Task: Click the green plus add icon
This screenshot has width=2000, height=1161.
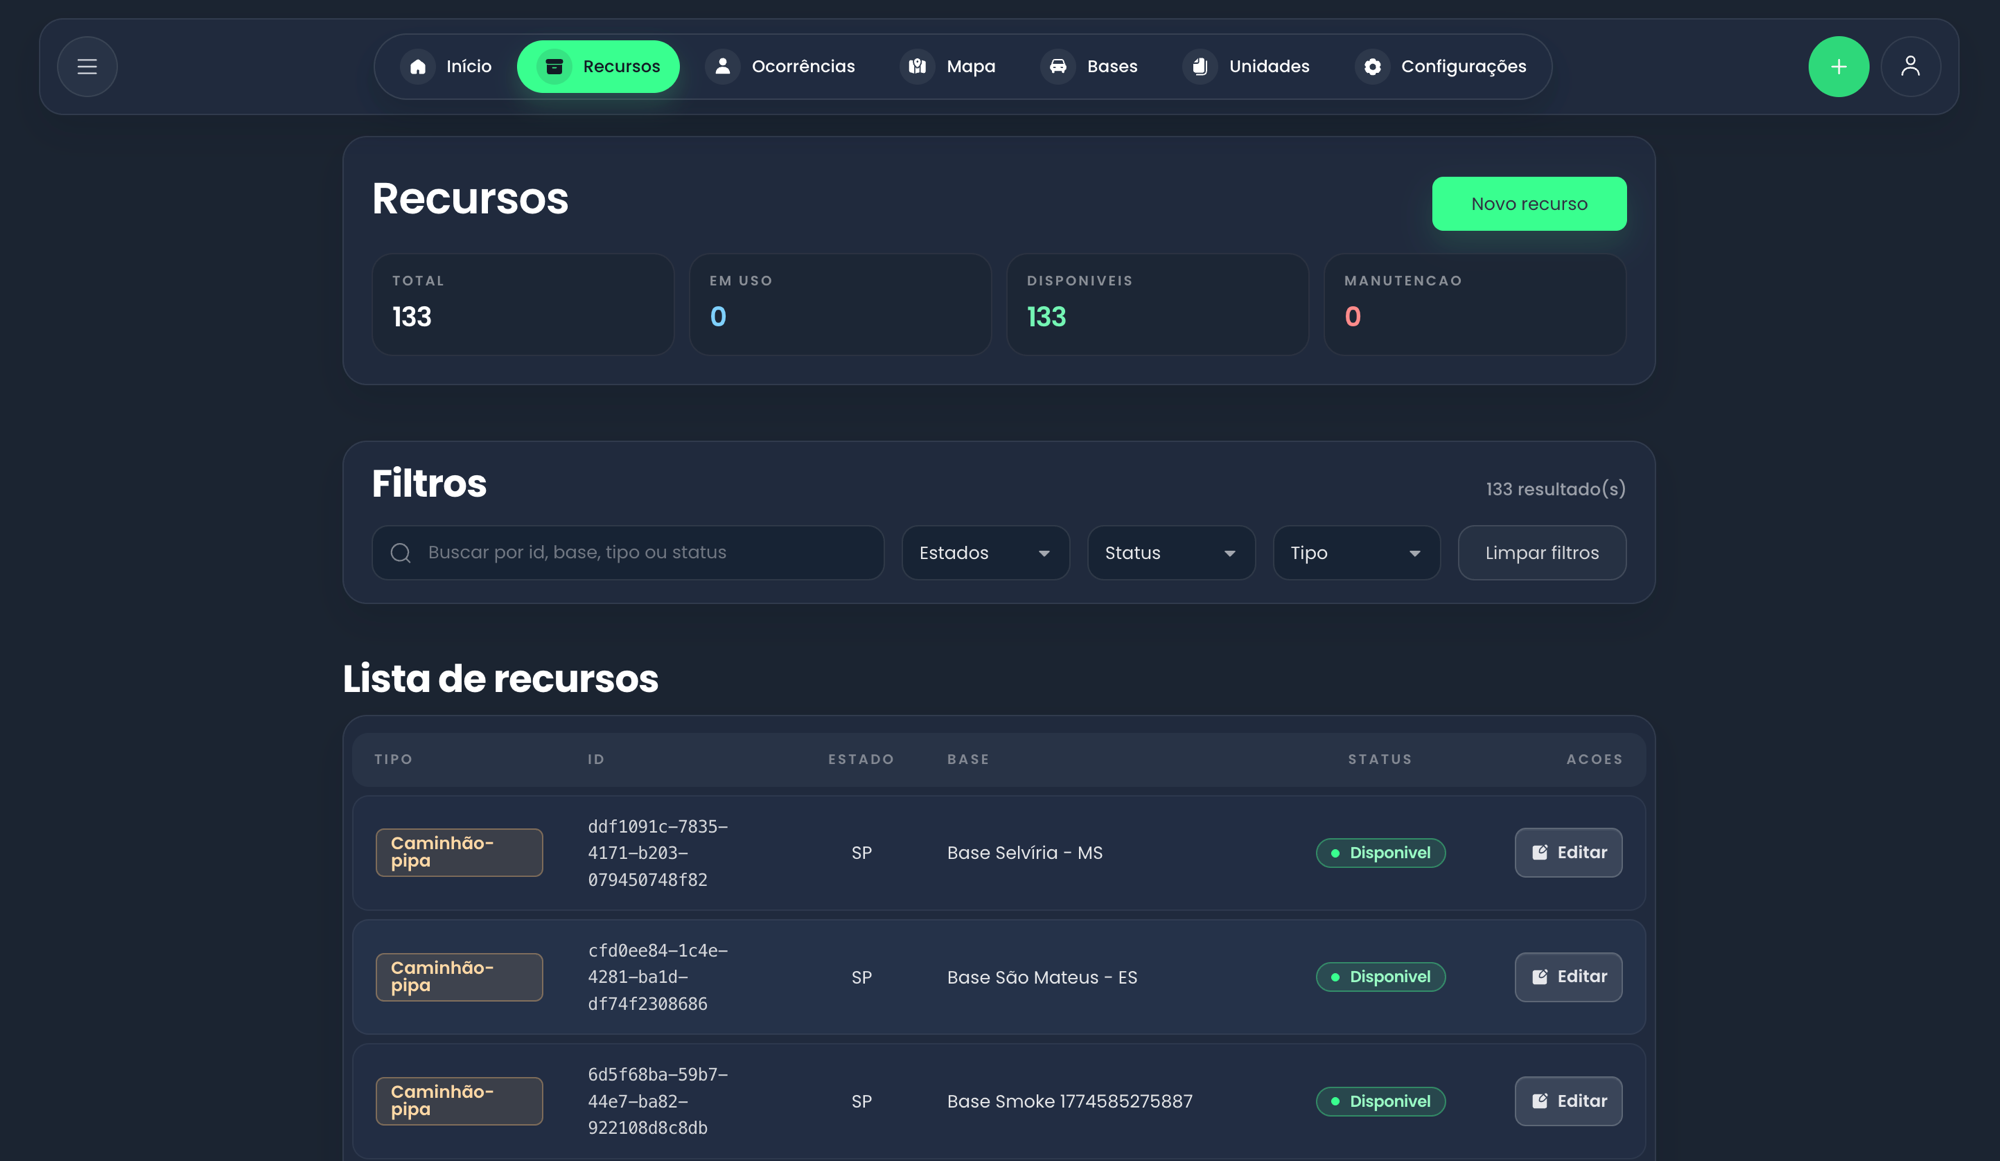Action: point(1838,67)
